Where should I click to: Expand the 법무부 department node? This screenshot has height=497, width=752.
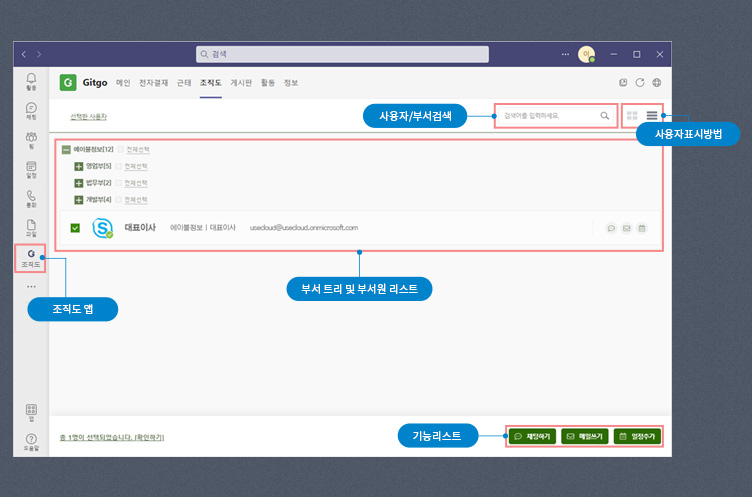[x=79, y=183]
